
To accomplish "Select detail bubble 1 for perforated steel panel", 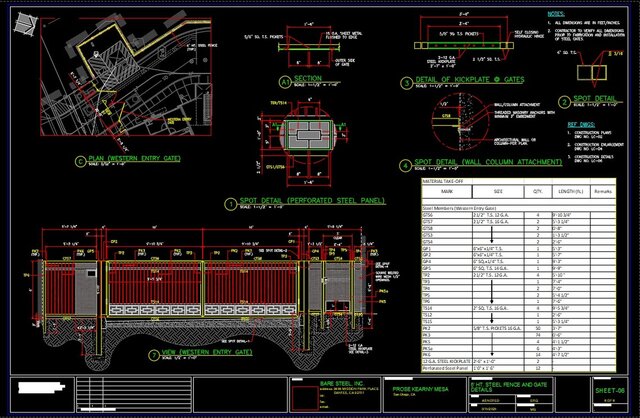I will (231, 203).
